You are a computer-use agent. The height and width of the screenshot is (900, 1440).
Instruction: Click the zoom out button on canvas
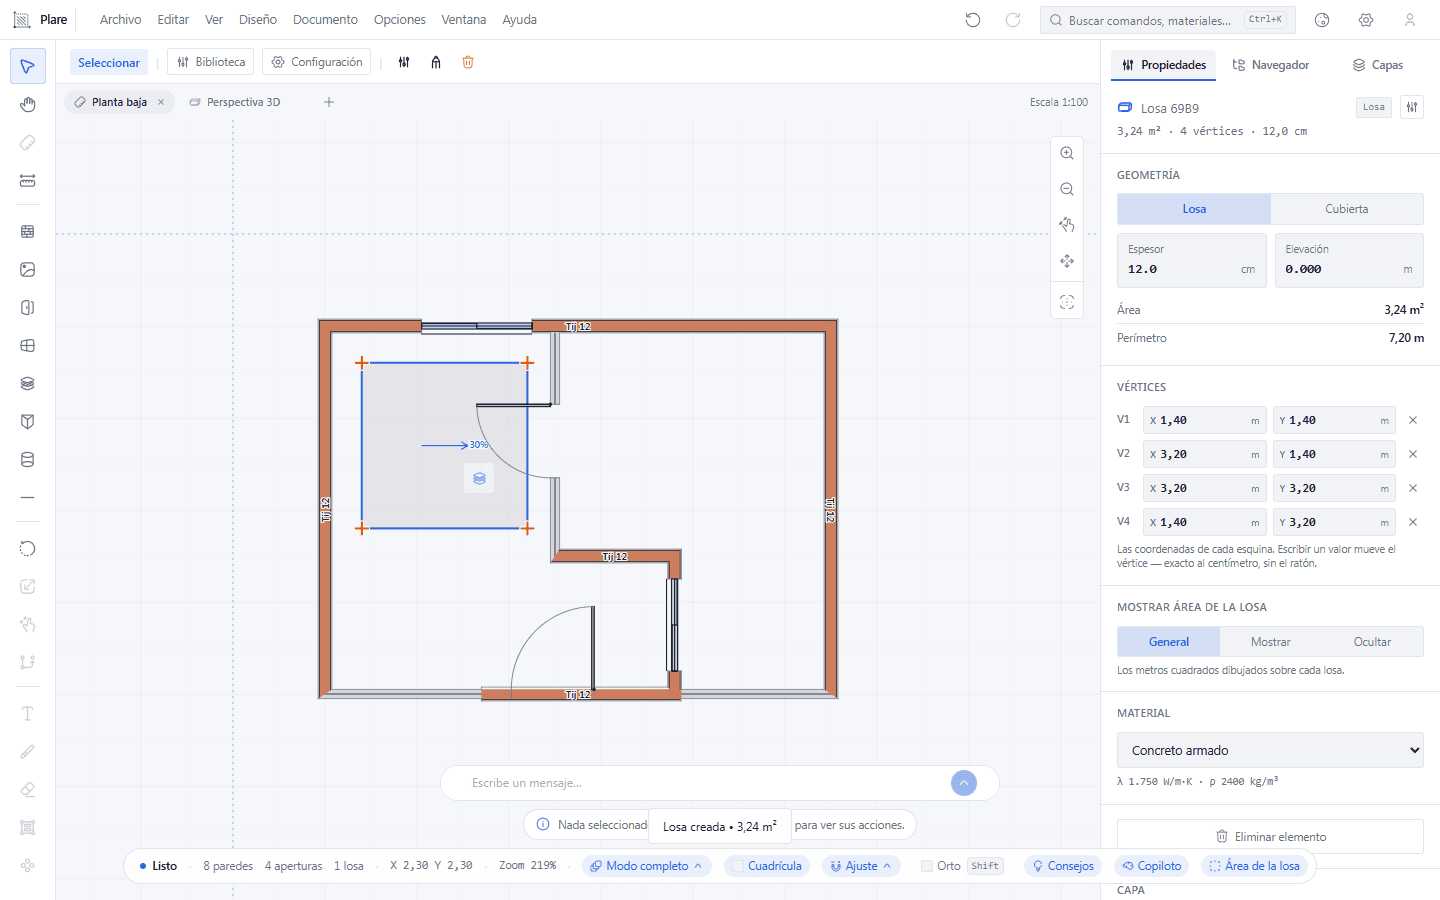coord(1067,189)
